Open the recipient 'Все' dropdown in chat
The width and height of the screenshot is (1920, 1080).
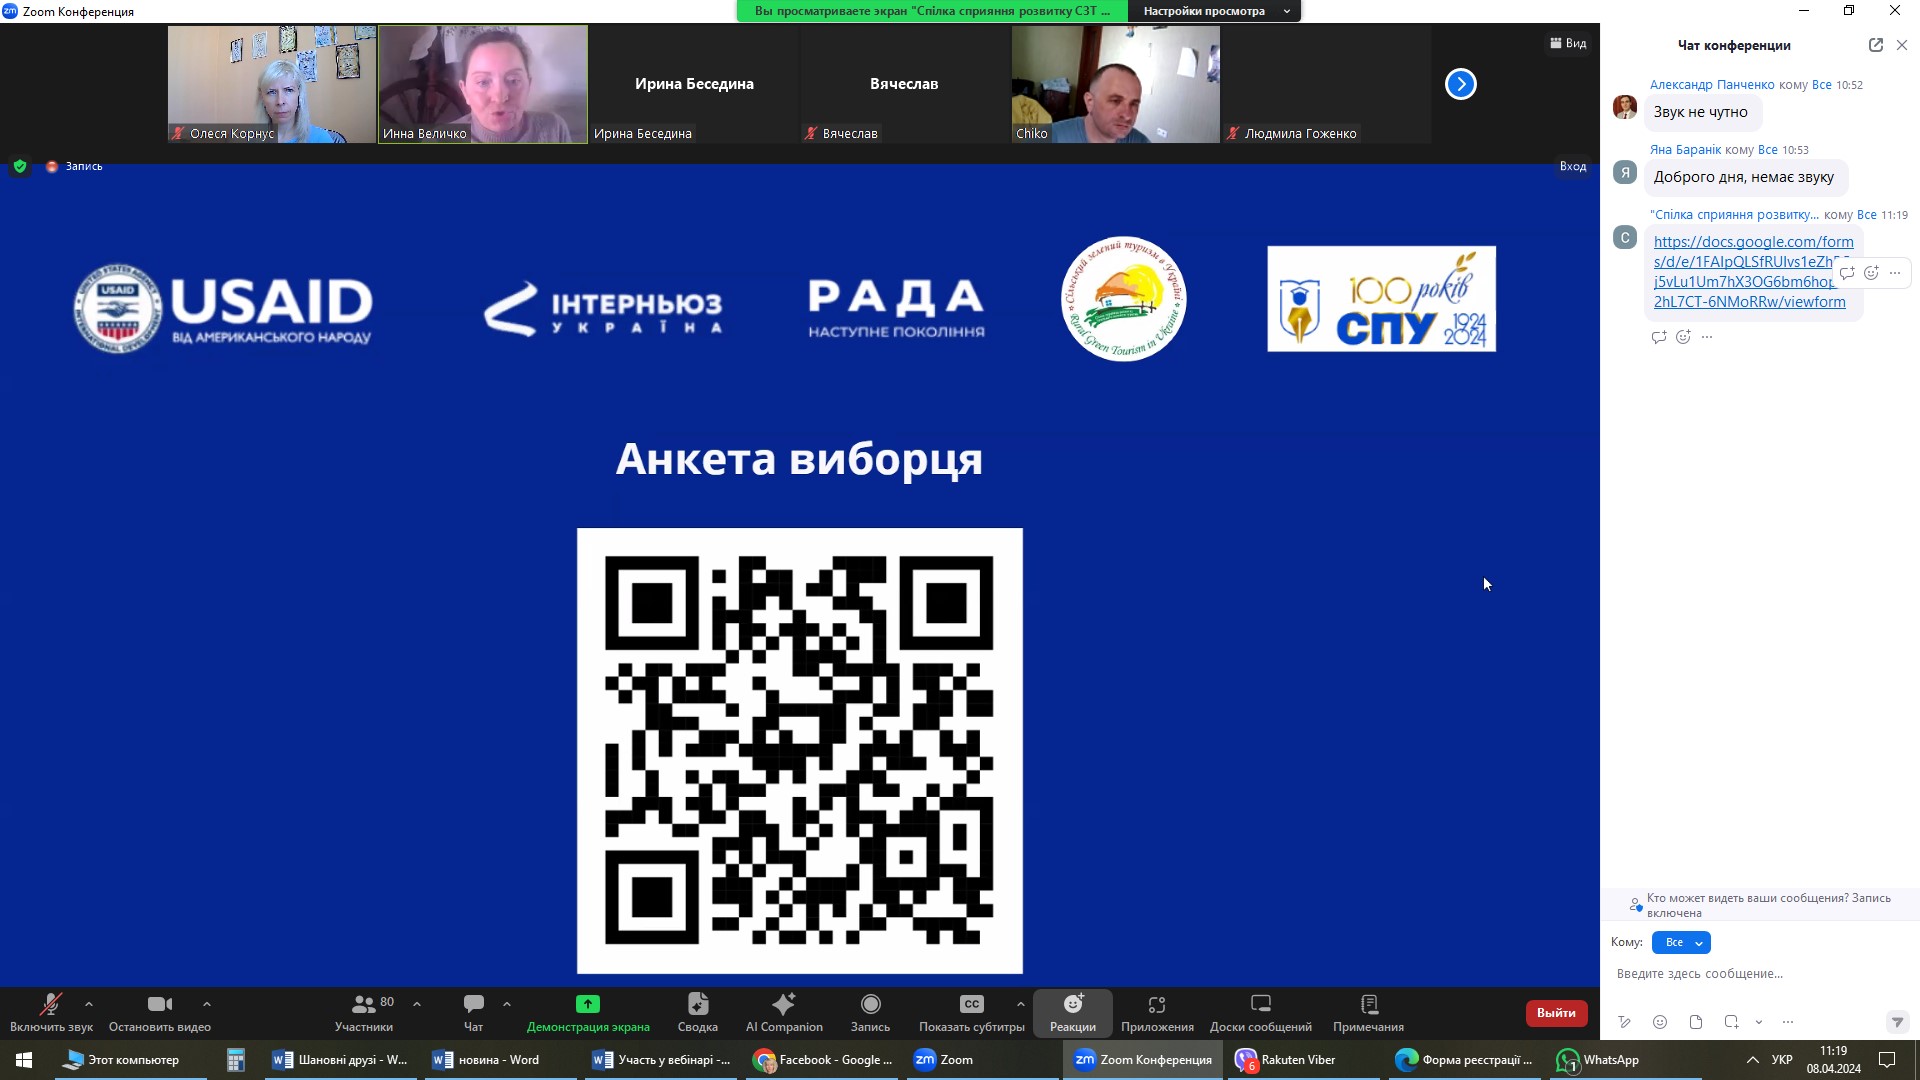(x=1681, y=942)
